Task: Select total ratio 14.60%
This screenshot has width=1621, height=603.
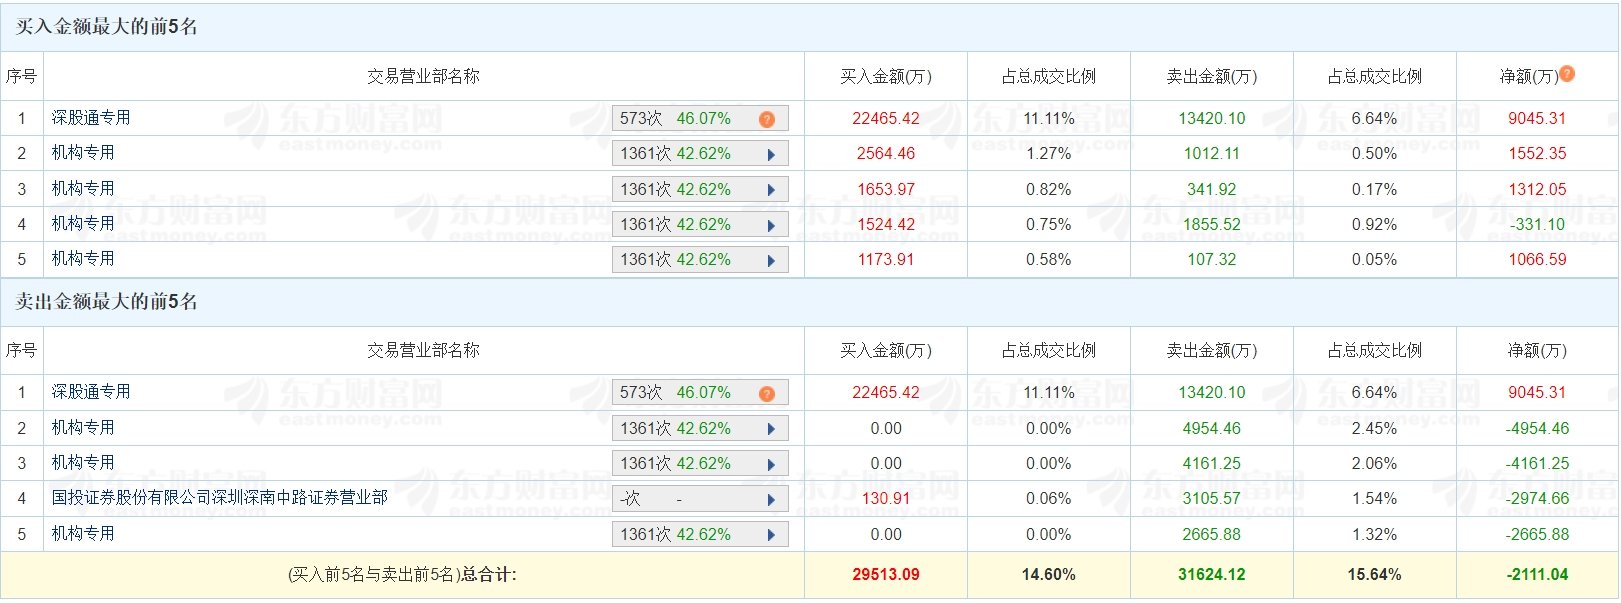Action: (1048, 575)
